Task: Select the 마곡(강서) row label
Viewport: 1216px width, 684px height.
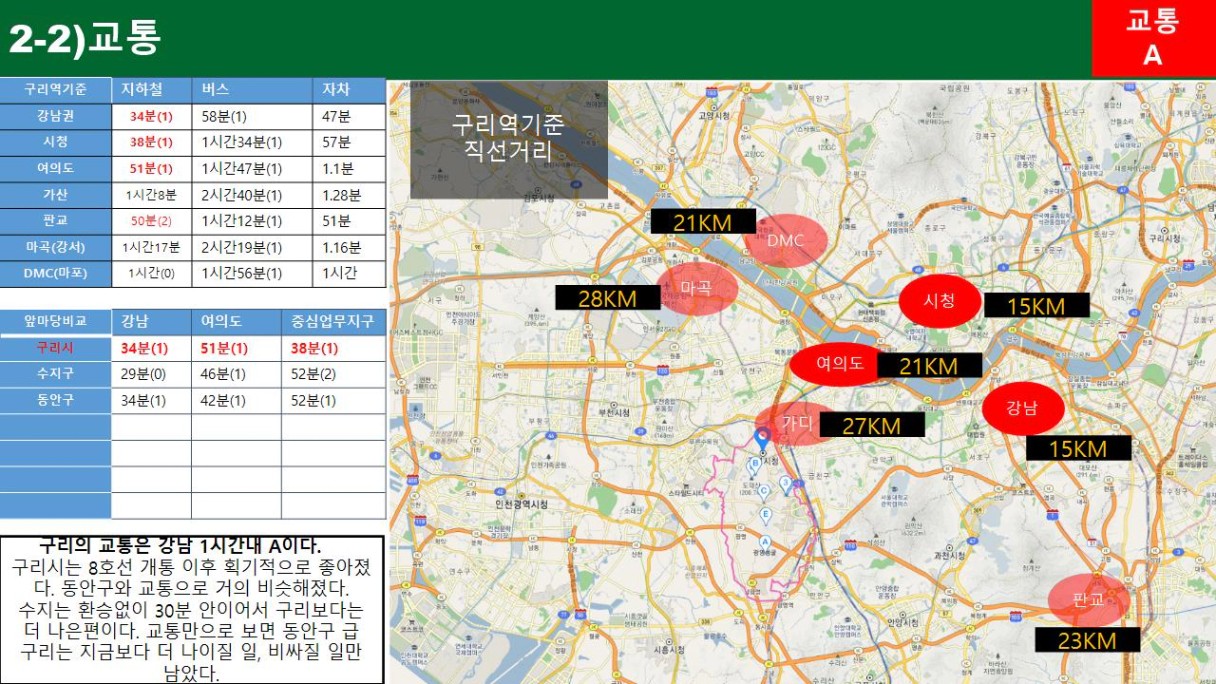Action: (55, 247)
